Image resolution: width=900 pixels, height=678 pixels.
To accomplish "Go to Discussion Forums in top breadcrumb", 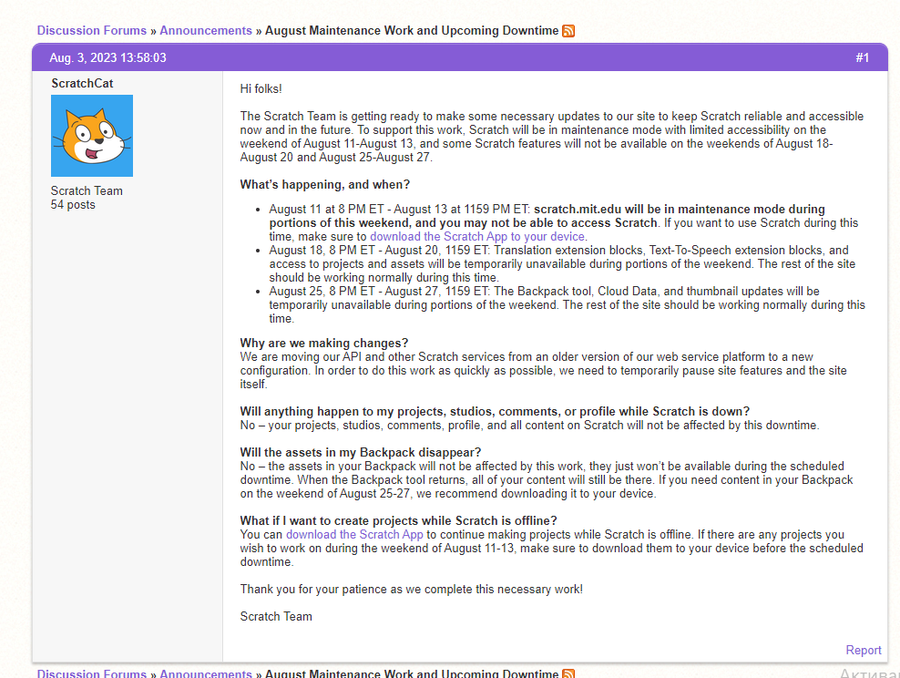I will [x=92, y=30].
